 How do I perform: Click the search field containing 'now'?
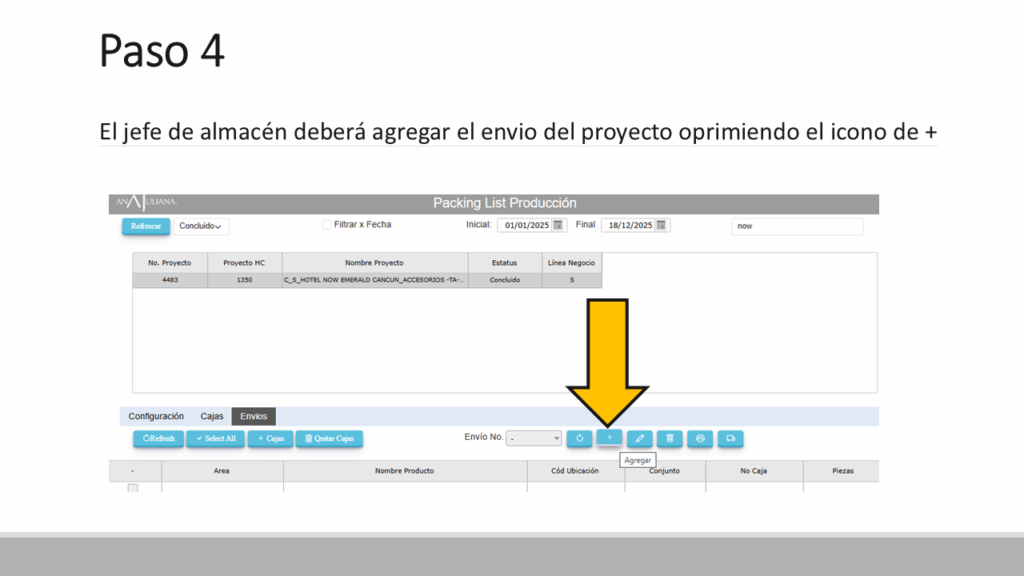pyautogui.click(x=796, y=226)
